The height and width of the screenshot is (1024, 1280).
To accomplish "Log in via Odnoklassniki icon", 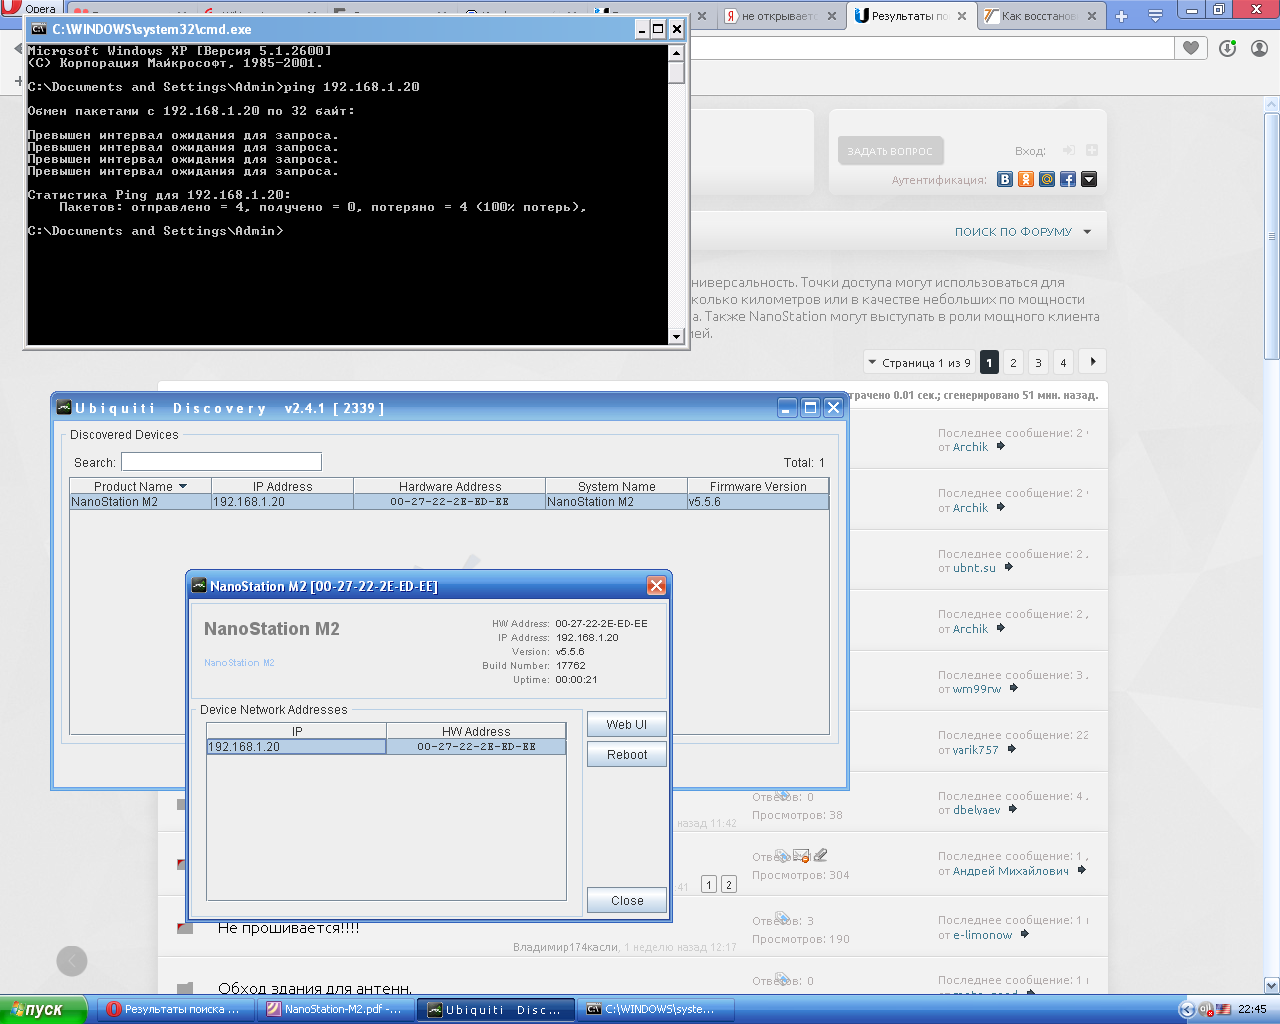I will (1026, 179).
